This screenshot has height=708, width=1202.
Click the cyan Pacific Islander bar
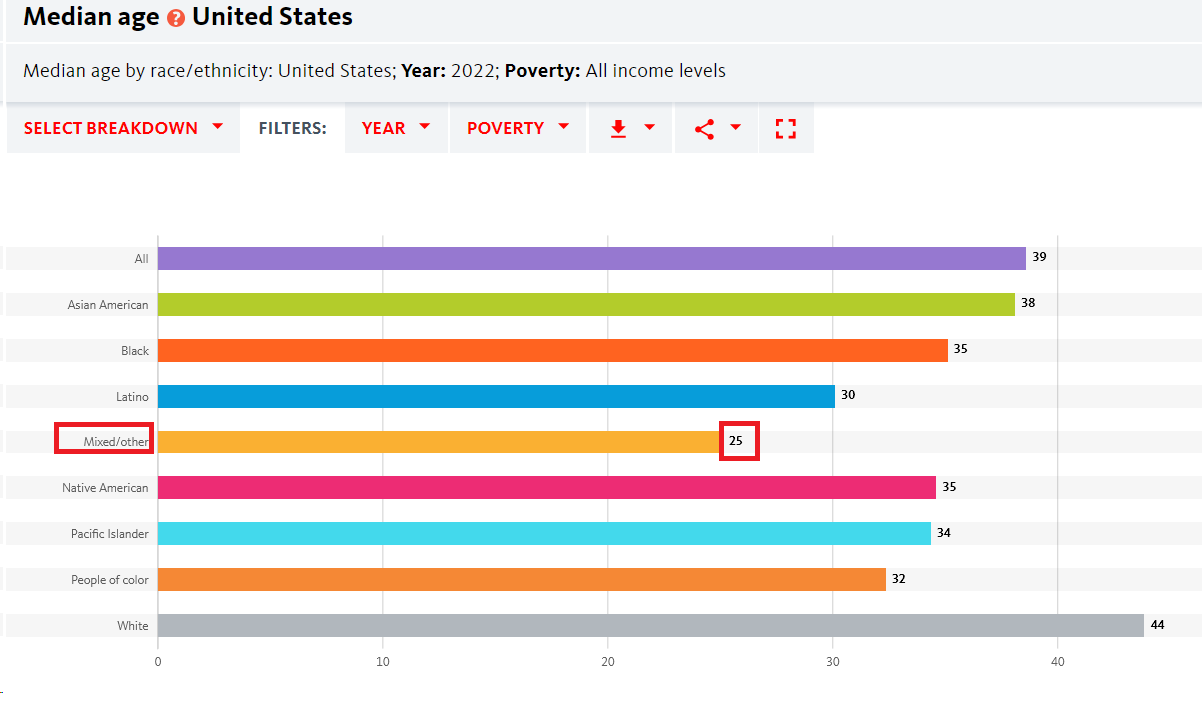[x=544, y=533]
